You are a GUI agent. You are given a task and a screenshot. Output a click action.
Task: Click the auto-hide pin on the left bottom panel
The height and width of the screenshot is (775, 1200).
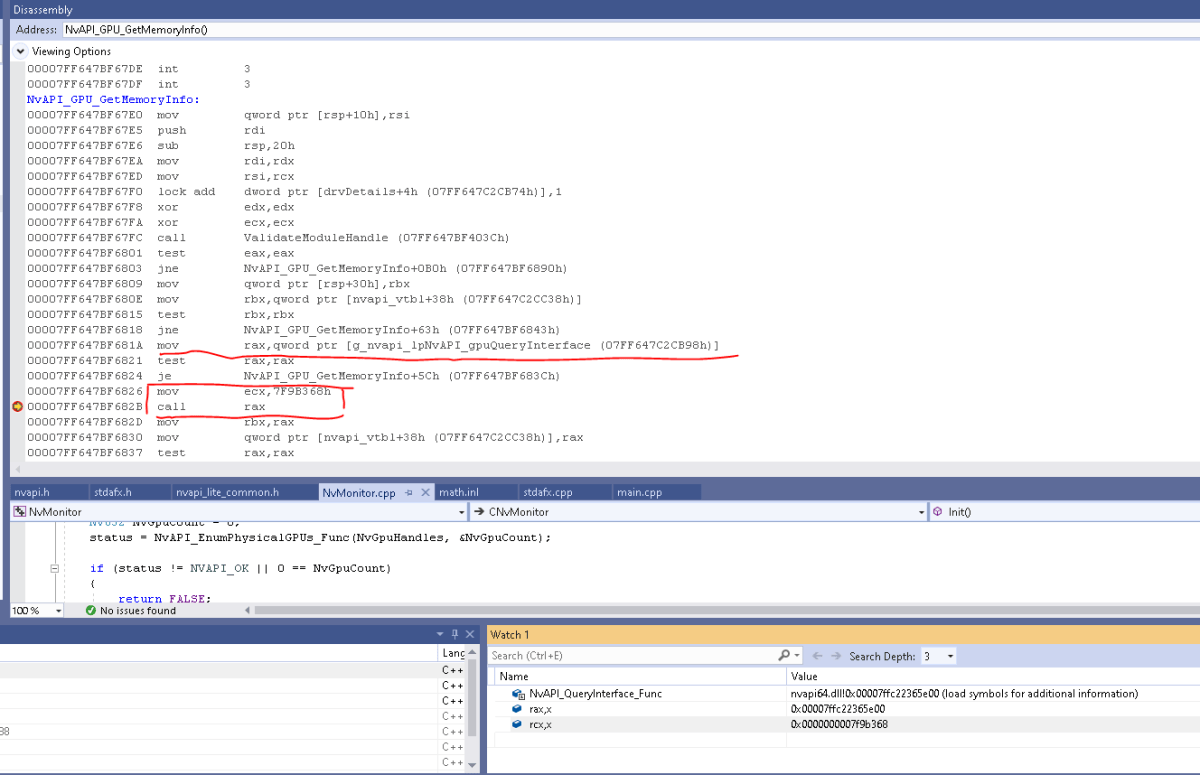click(453, 634)
